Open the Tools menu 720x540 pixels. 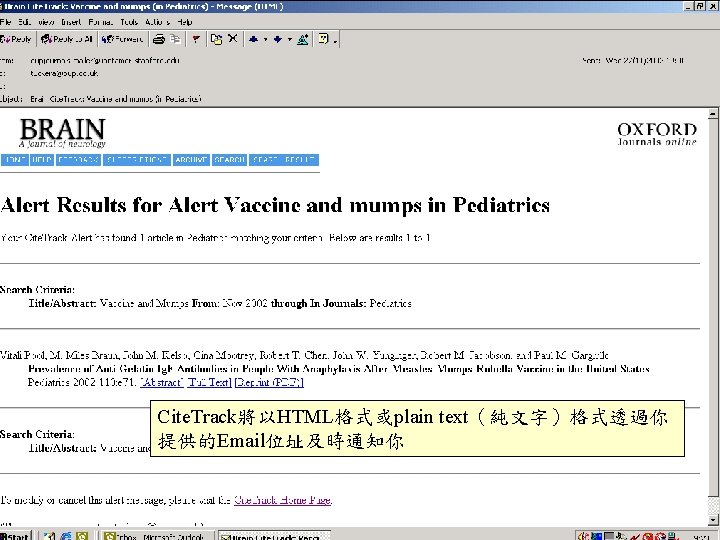129,22
